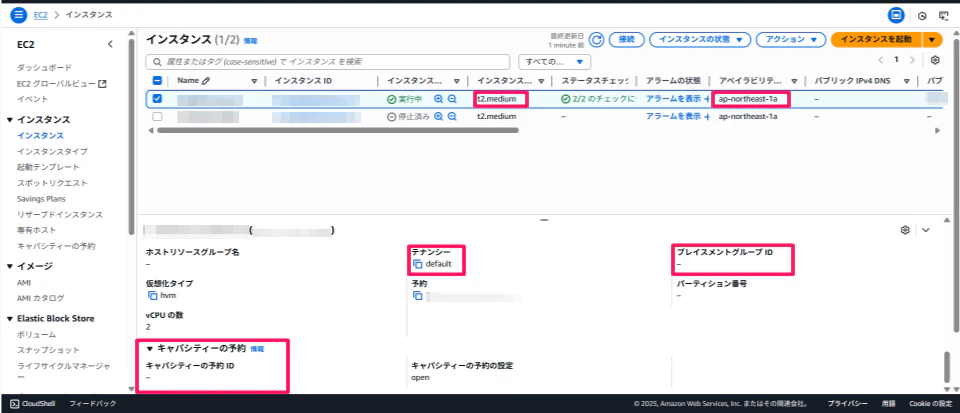Open EC2 グローバルビュー external link
The image size is (960, 413).
pyautogui.click(x=62, y=83)
